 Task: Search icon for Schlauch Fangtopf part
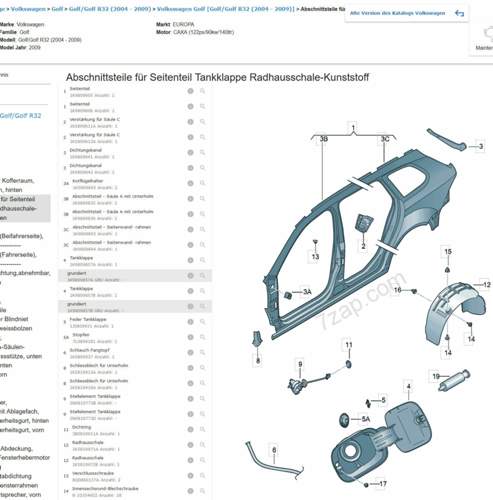(202, 353)
